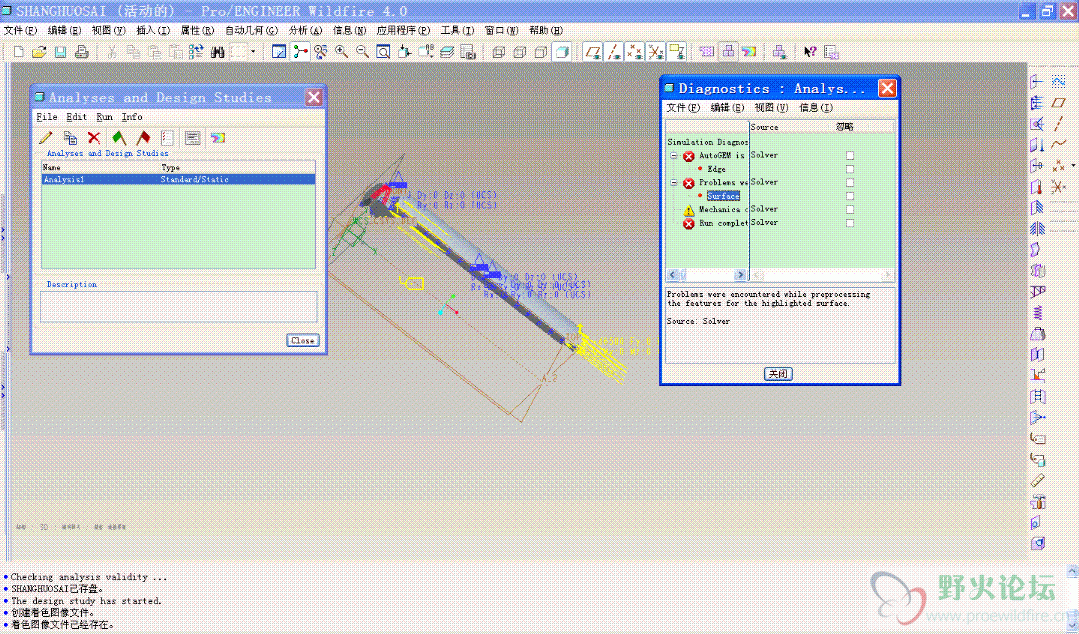Toggle datum axes display
The height and width of the screenshot is (634, 1079).
click(x=614, y=52)
